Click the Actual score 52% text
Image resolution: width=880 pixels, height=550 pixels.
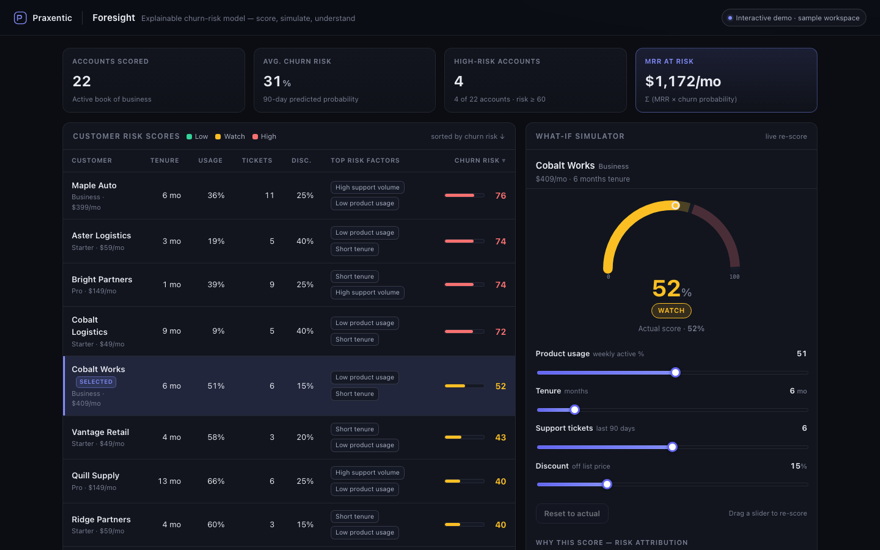(x=671, y=328)
